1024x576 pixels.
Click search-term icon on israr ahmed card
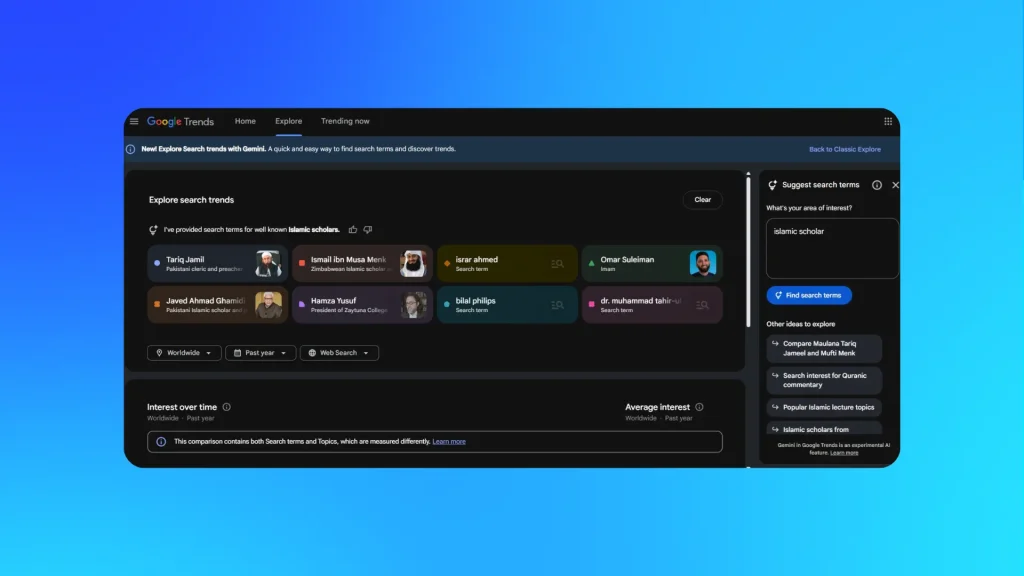557,264
